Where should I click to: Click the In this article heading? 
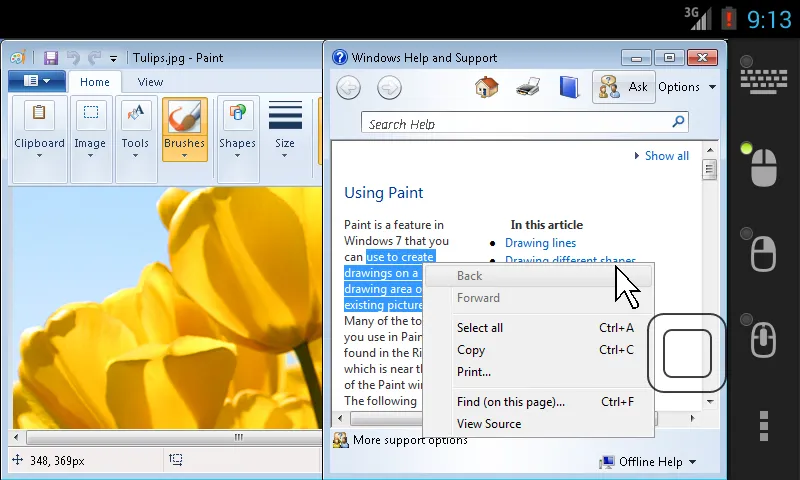[546, 225]
